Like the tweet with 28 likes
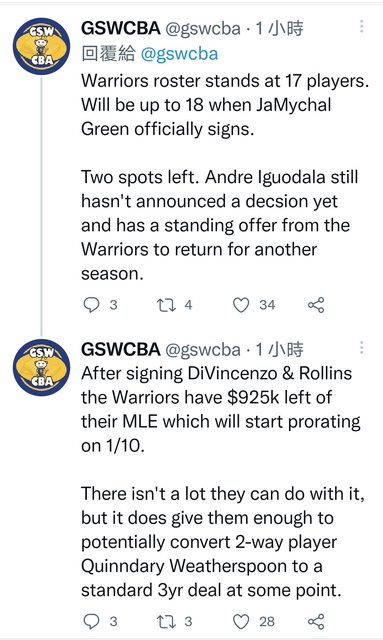The image size is (383, 640). click(x=241, y=621)
